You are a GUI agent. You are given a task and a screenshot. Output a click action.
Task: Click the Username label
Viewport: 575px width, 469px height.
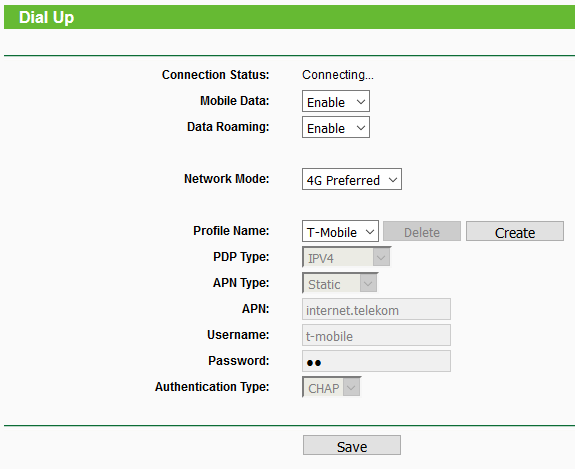tap(238, 335)
